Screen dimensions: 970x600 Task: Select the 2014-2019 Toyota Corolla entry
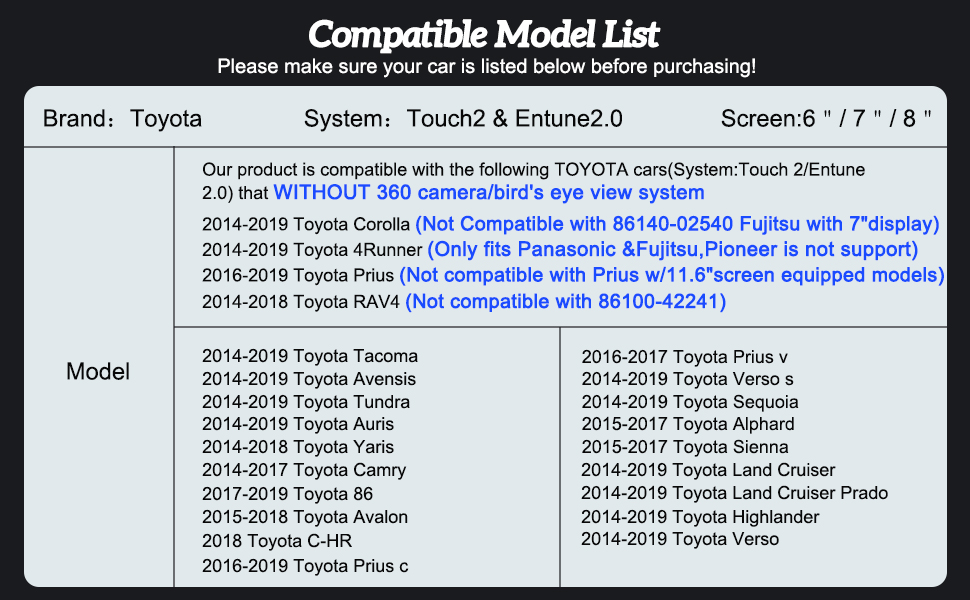pos(306,224)
